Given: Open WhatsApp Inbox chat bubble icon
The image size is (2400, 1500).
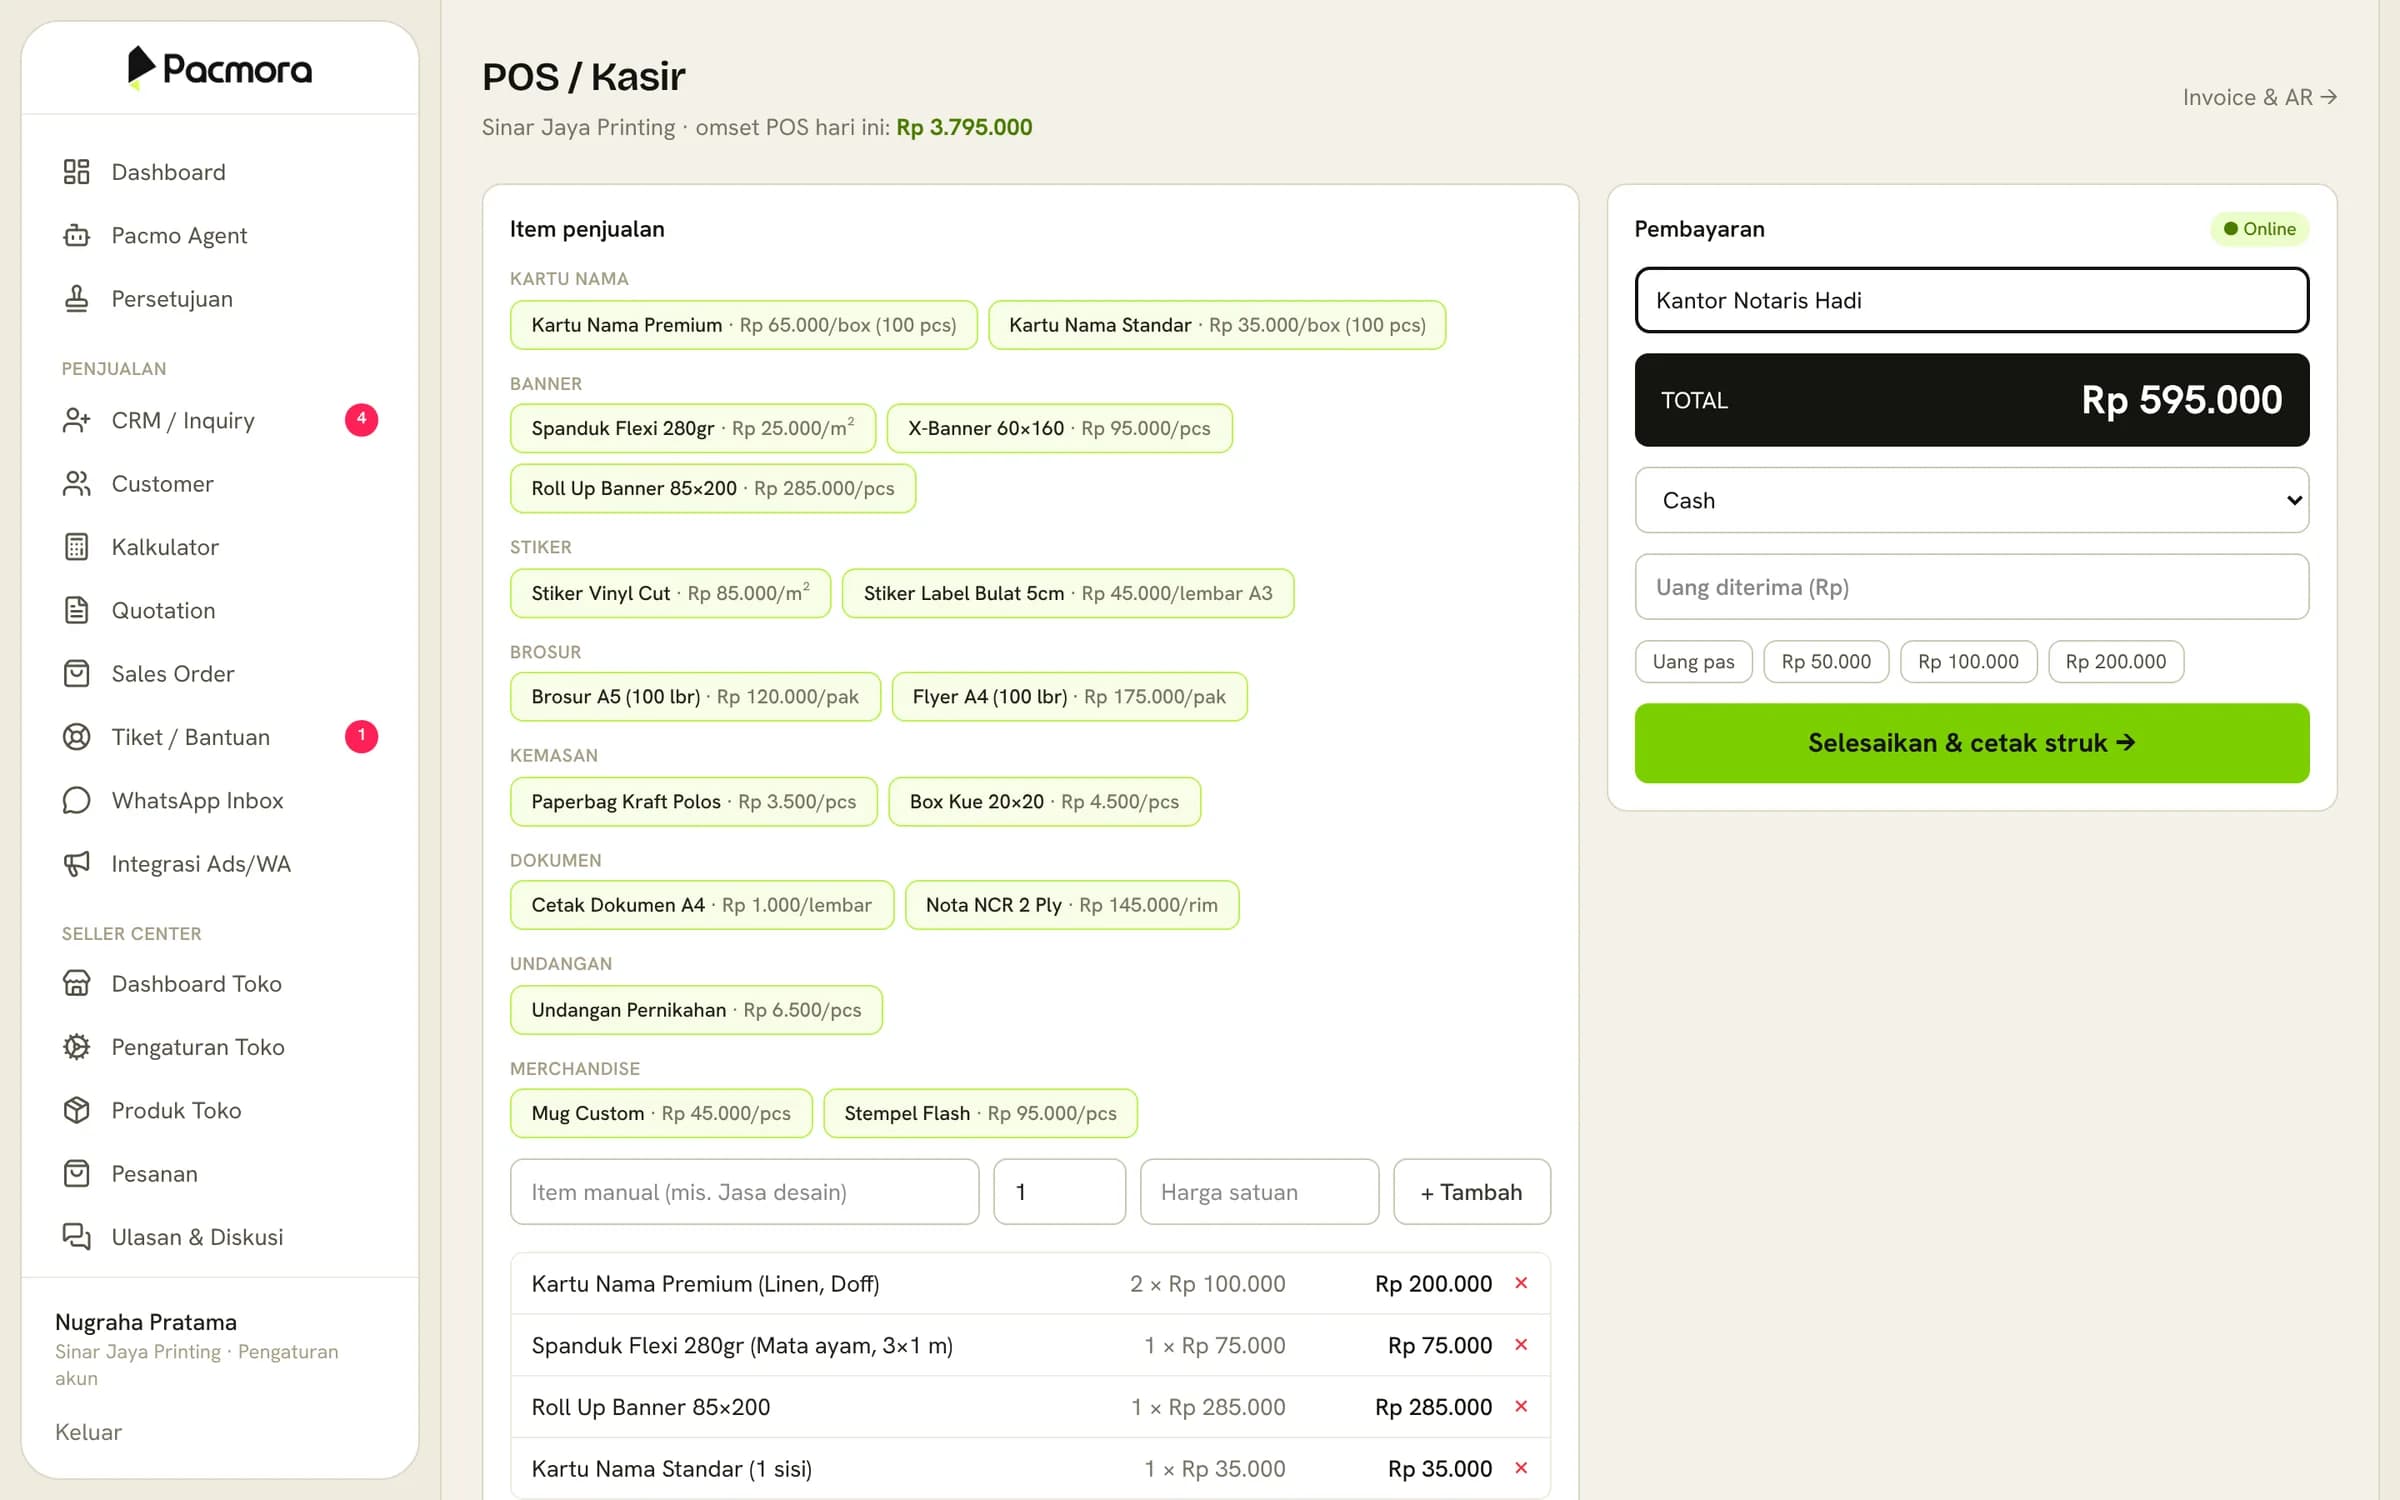Looking at the screenshot, I should click(76, 800).
